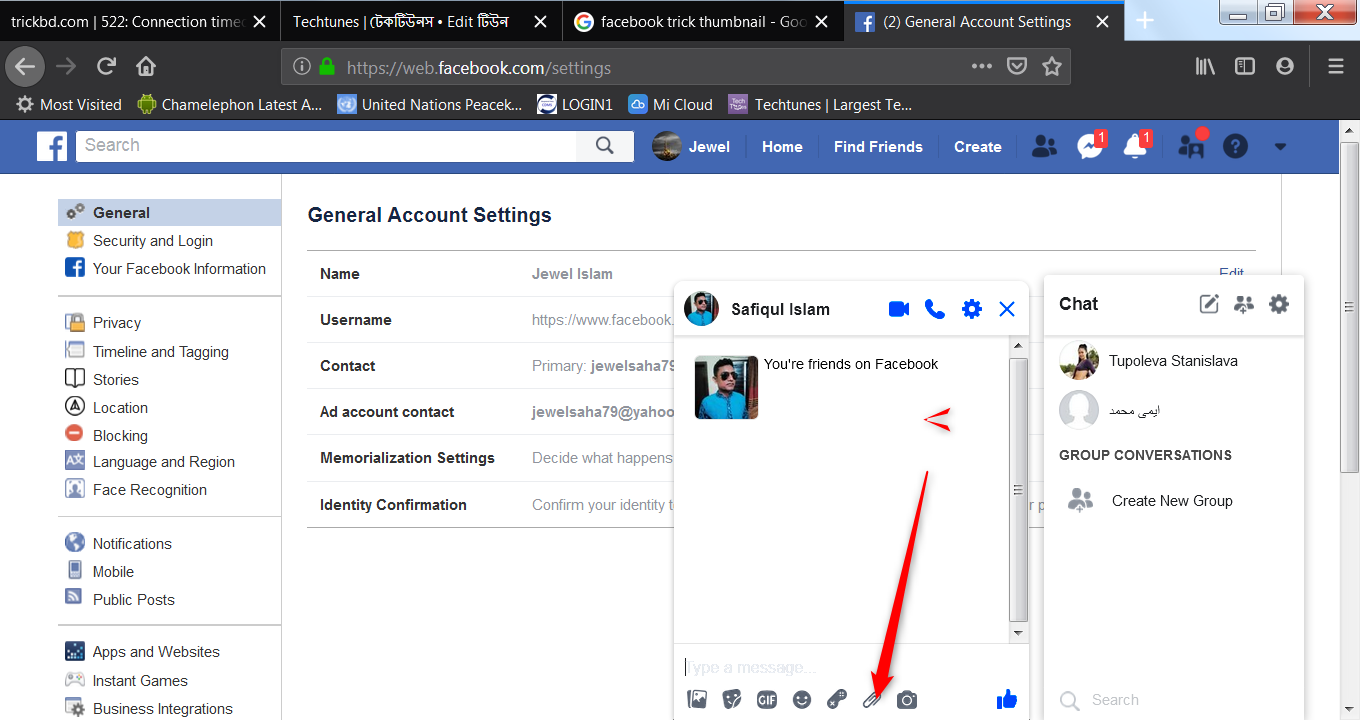Image resolution: width=1360 pixels, height=720 pixels.
Task: Save page to Pocket
Action: click(x=1017, y=67)
